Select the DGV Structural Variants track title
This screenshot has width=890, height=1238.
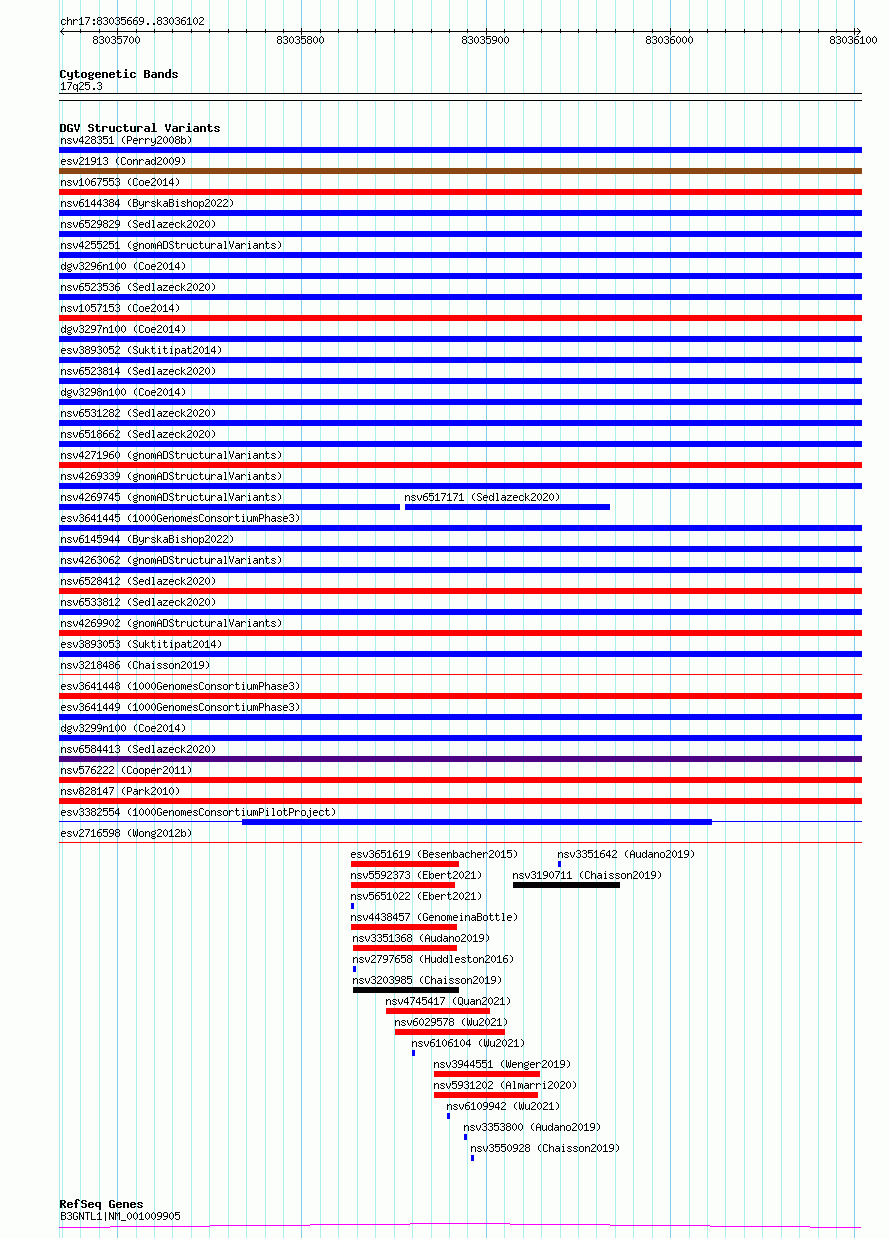click(140, 128)
